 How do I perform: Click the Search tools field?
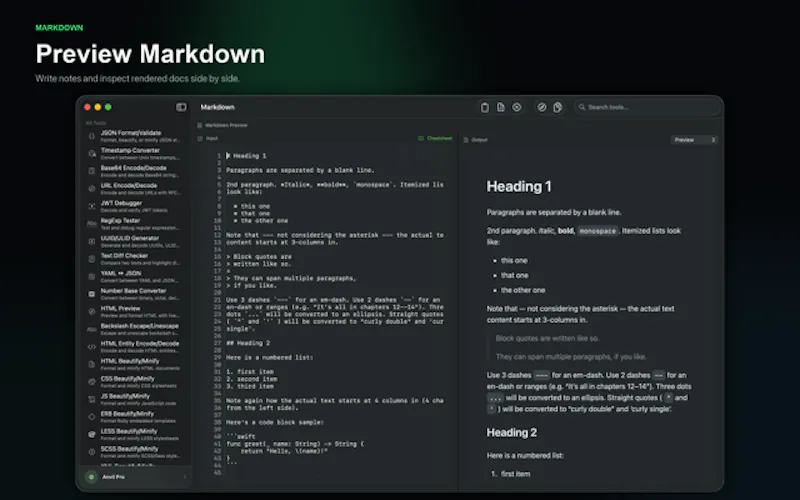pos(648,107)
